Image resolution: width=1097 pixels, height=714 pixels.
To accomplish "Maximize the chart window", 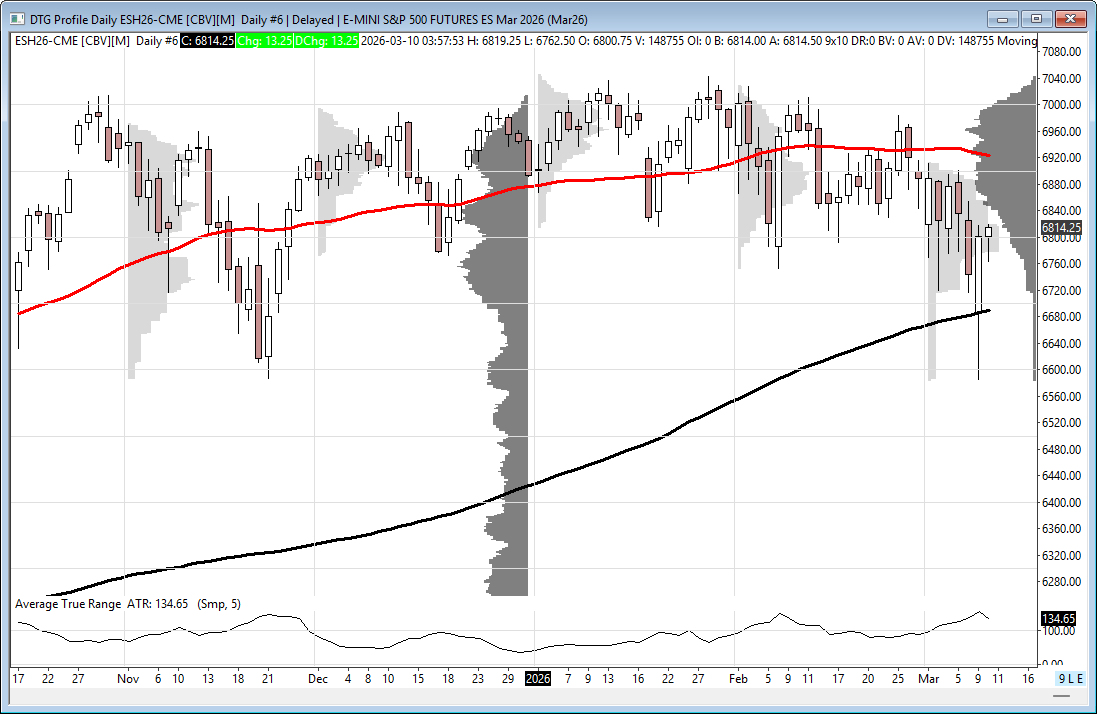I will (1036, 18).
